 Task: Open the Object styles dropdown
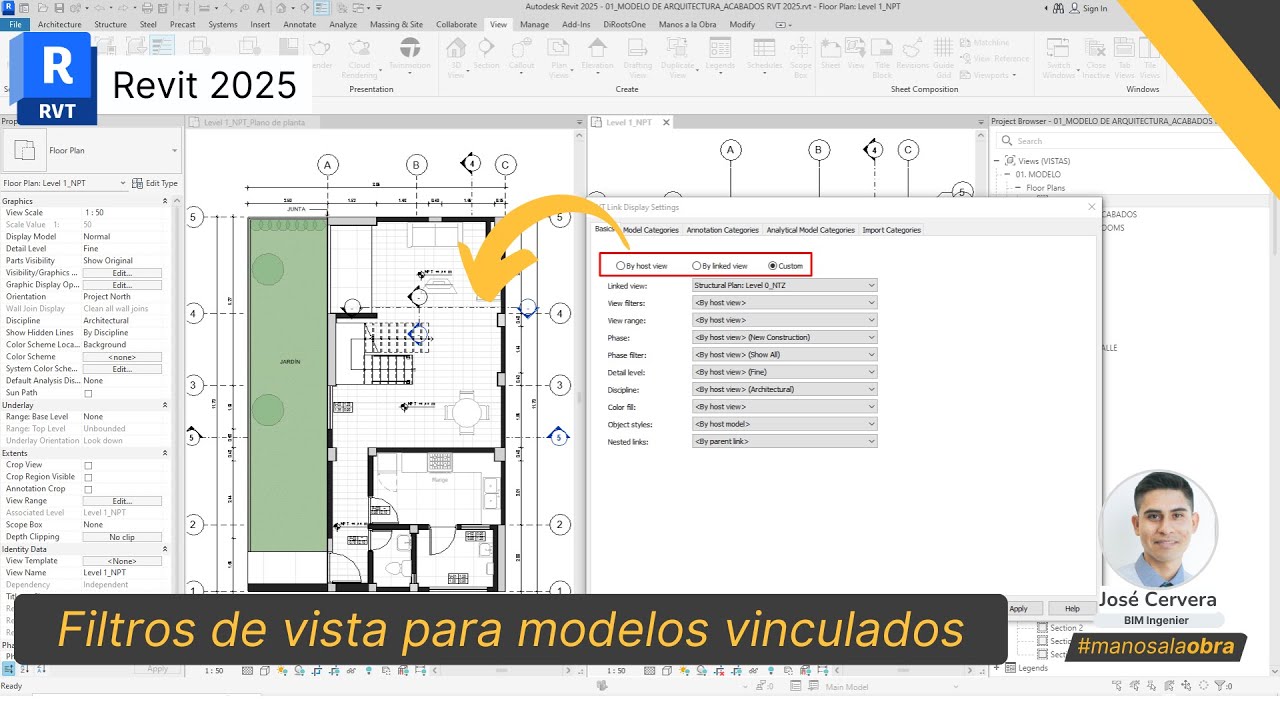pyautogui.click(x=785, y=424)
